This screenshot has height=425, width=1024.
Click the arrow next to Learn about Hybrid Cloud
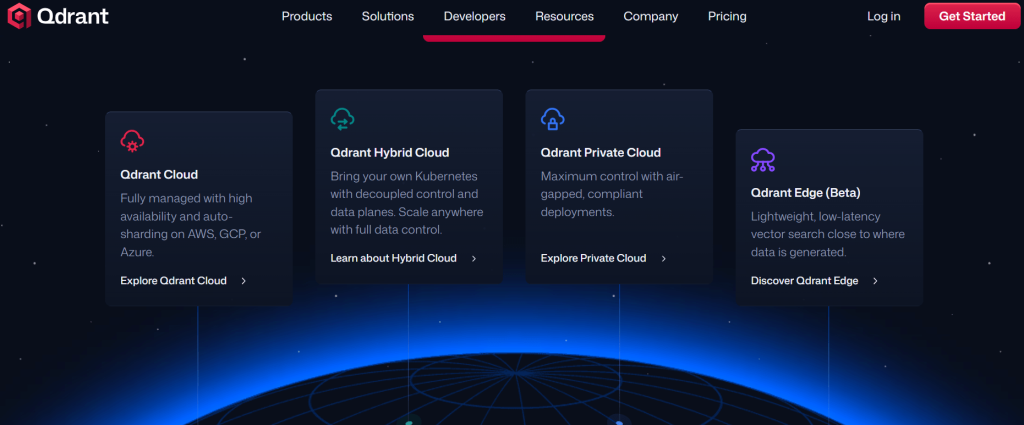pyautogui.click(x=474, y=259)
